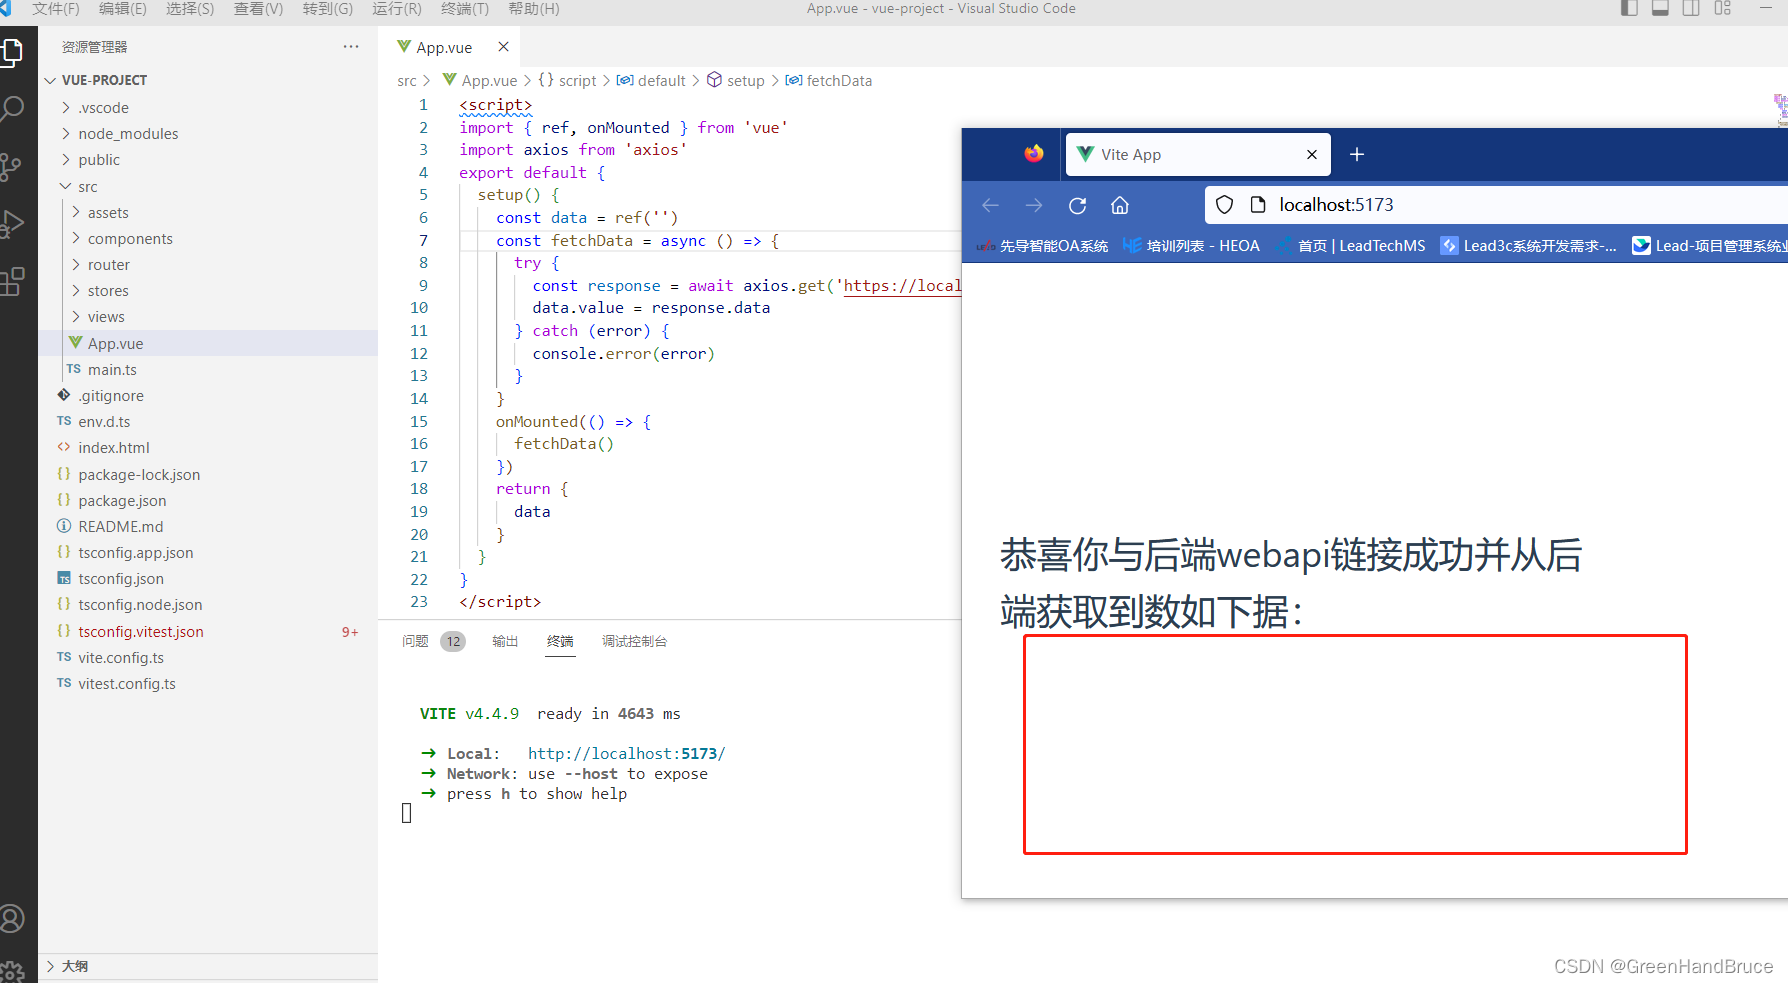The height and width of the screenshot is (983, 1788).
Task: Open the 帮助(H) menu
Action: tap(534, 9)
